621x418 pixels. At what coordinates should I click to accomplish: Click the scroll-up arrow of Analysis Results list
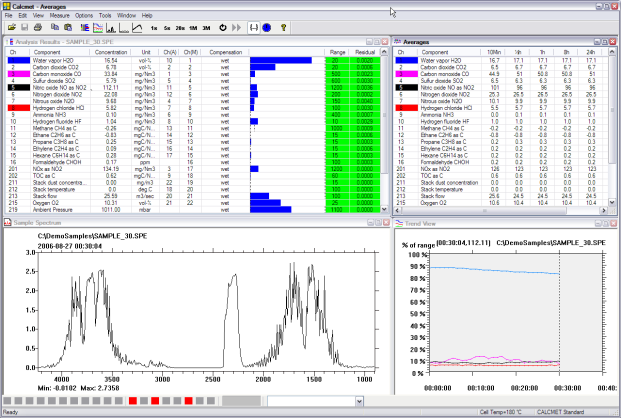pyautogui.click(x=384, y=52)
